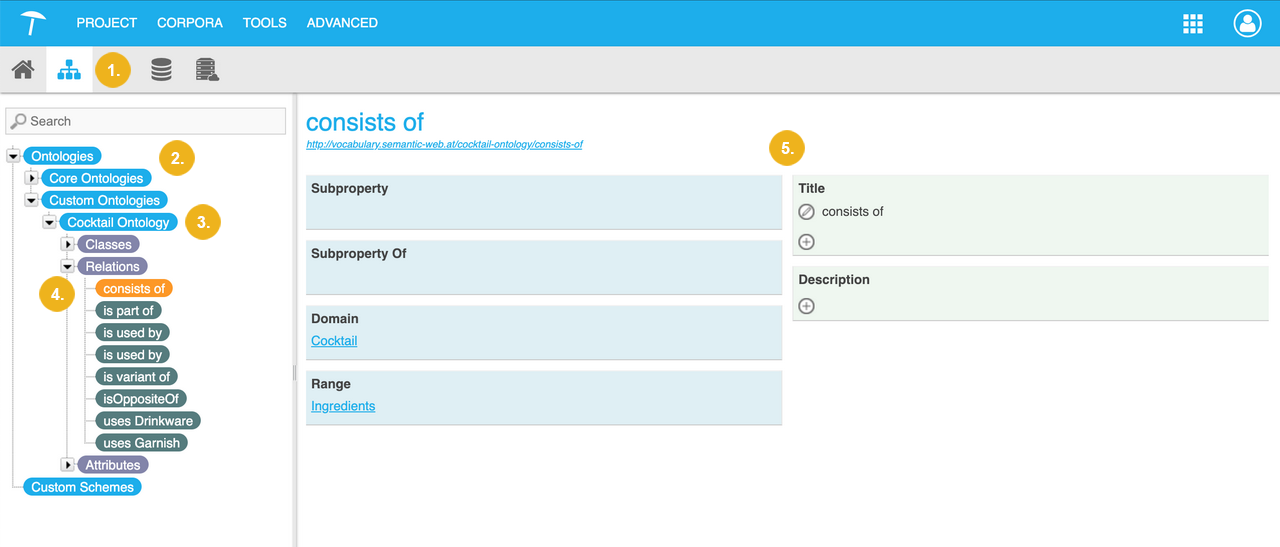
Task: Open the user profile icon
Action: pyautogui.click(x=1247, y=24)
